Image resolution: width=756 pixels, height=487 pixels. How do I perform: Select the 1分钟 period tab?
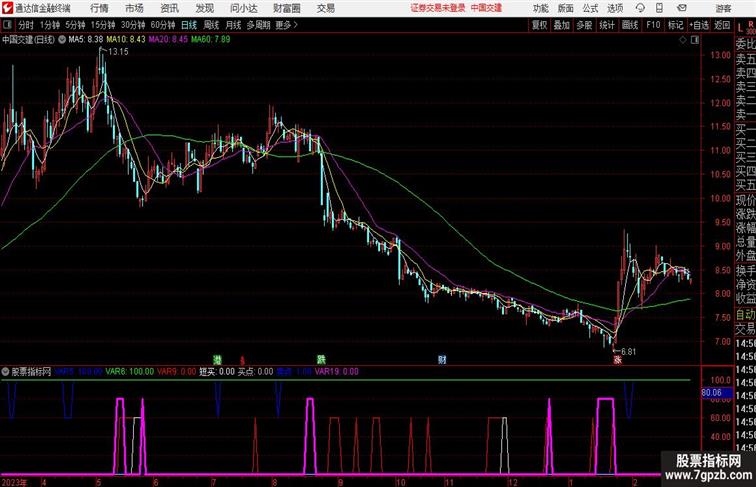coord(50,25)
